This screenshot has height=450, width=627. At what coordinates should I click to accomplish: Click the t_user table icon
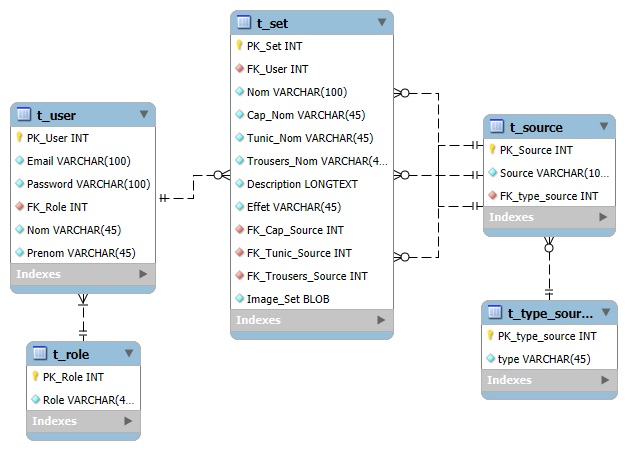coord(24,114)
